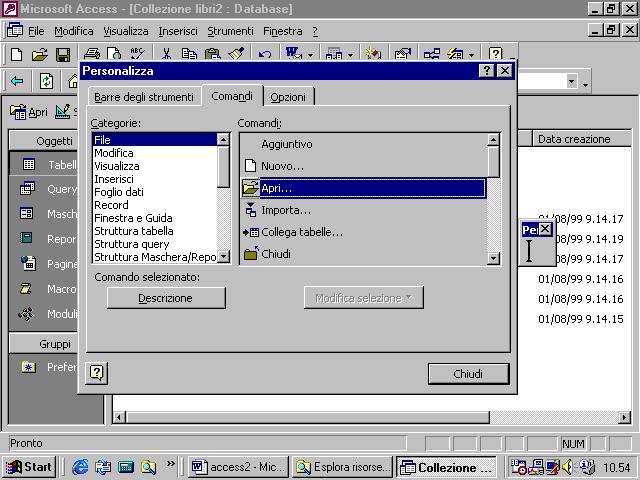Open the Finestra menu

point(282,31)
